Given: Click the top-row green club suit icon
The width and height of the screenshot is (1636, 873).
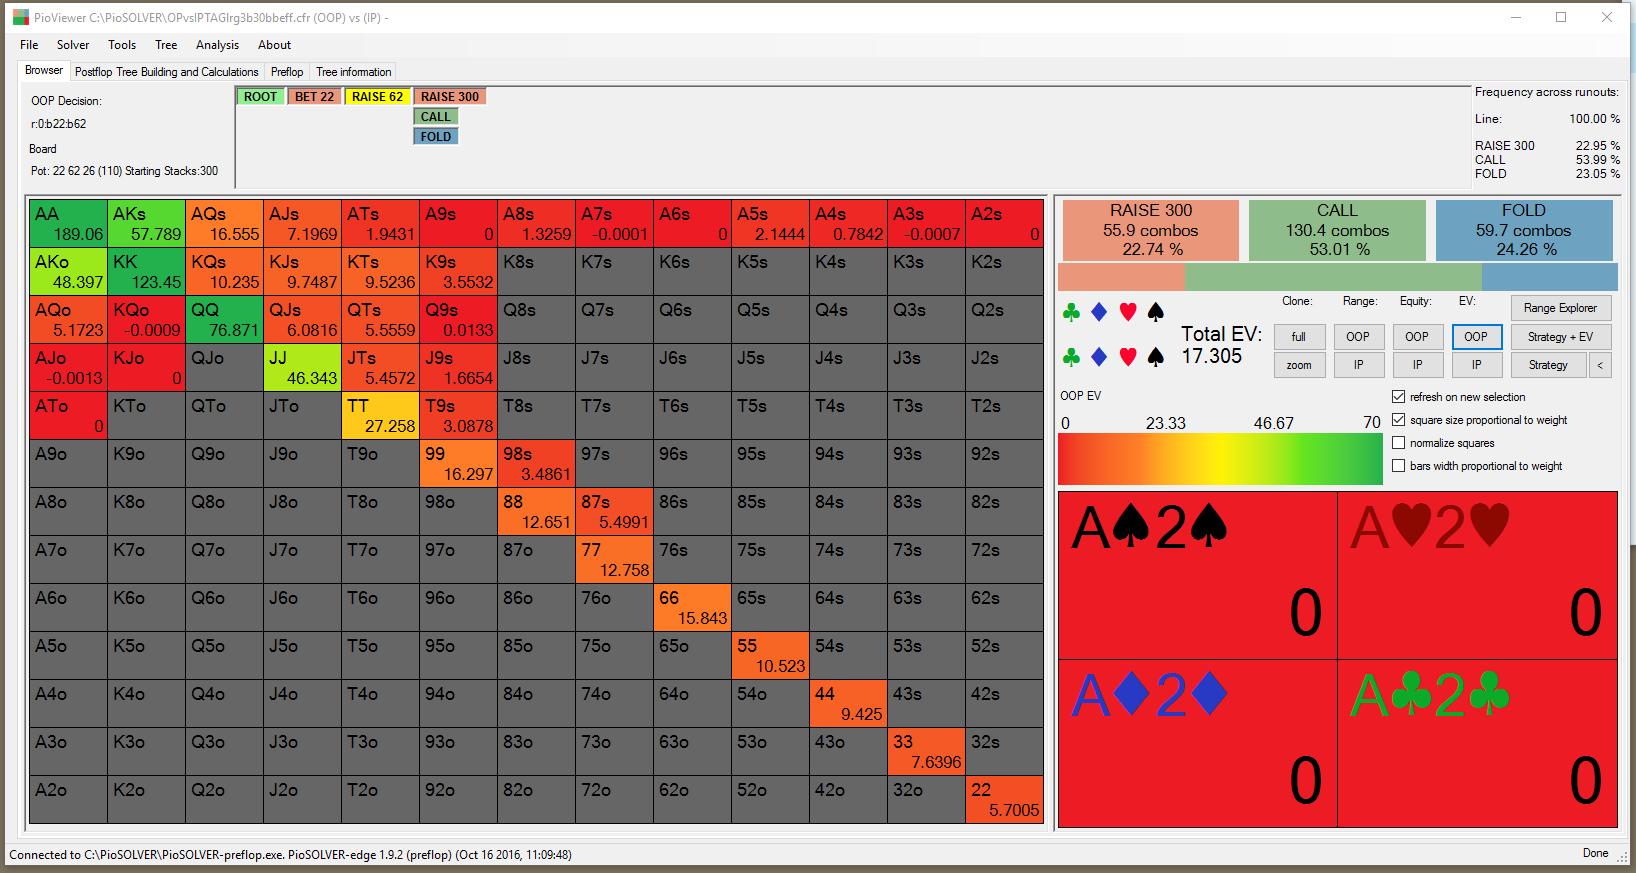Looking at the screenshot, I should tap(1071, 313).
